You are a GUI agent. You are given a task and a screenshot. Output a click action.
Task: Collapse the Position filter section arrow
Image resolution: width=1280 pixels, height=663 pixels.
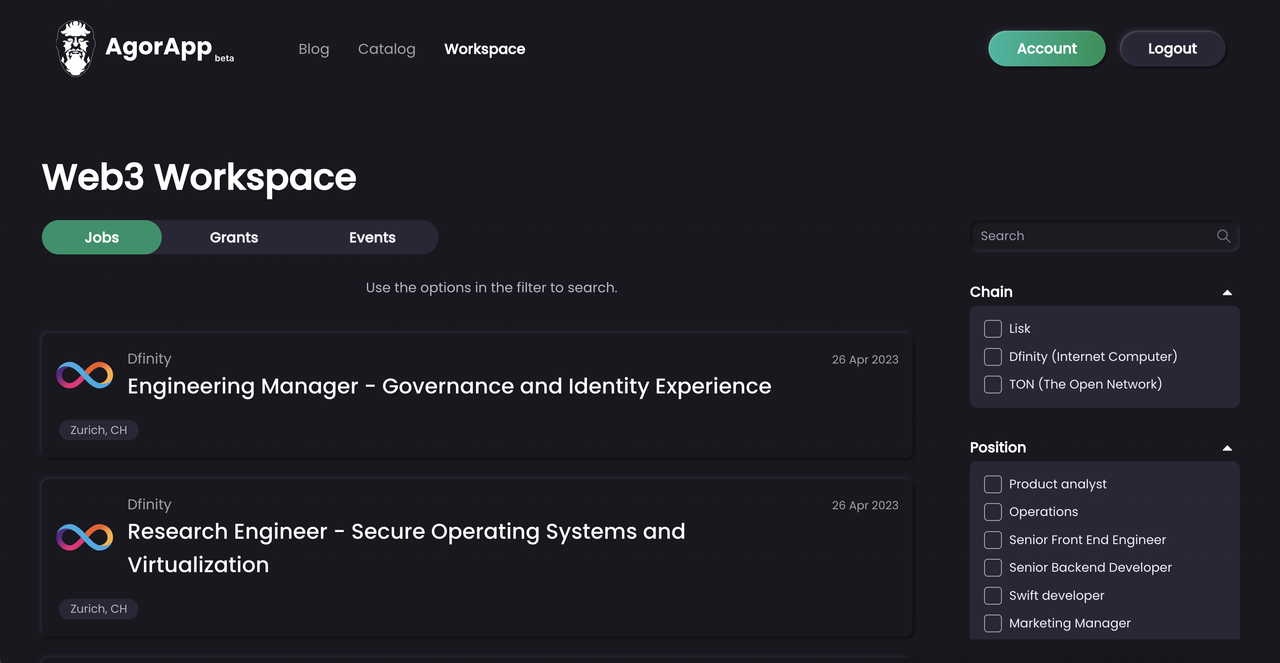[1227, 448]
